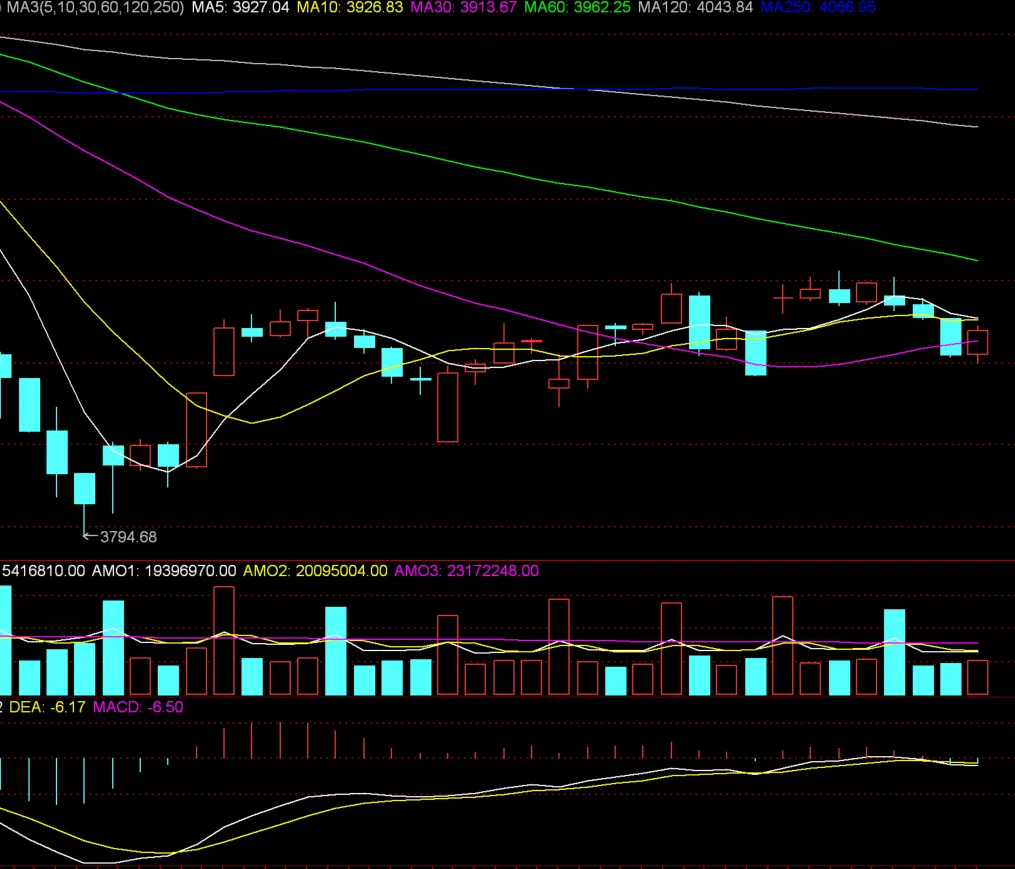Viewport: 1015px width, 869px height.
Task: Click the DEA: -6.17 label
Action: point(47,706)
